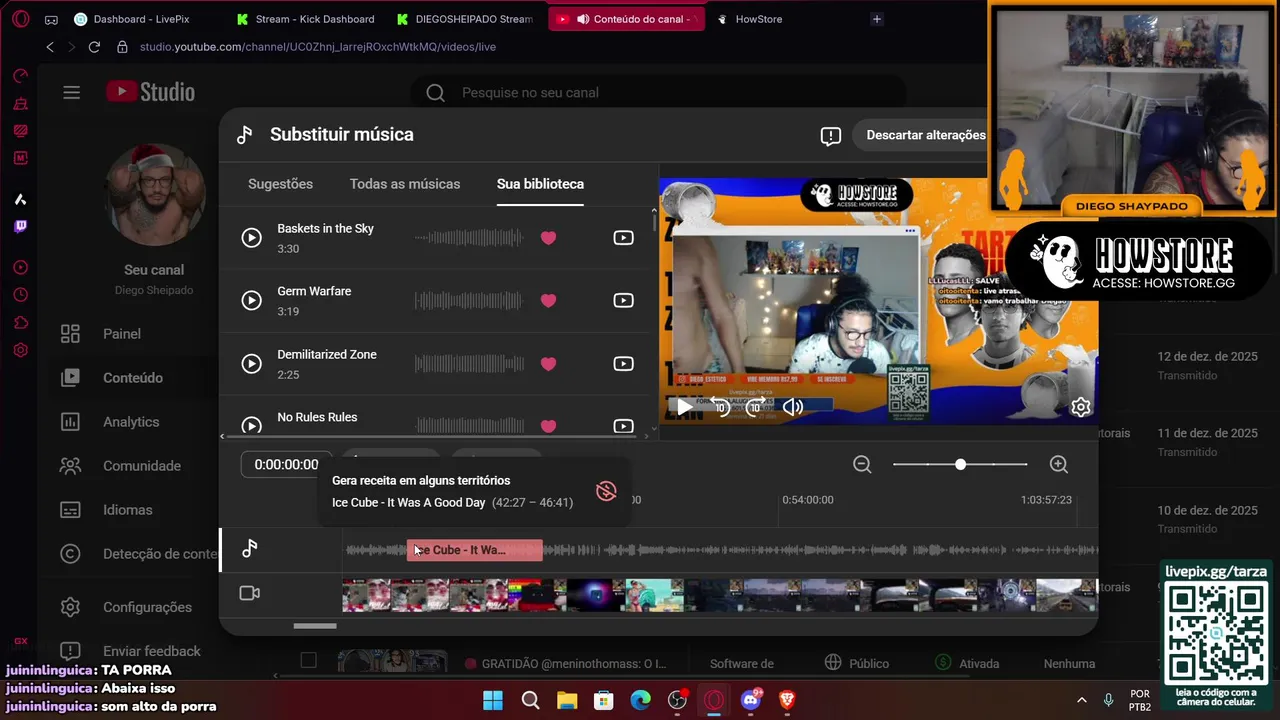Click the music list vertical scrollbar
Viewport: 1280px width, 720px height.
click(655, 225)
